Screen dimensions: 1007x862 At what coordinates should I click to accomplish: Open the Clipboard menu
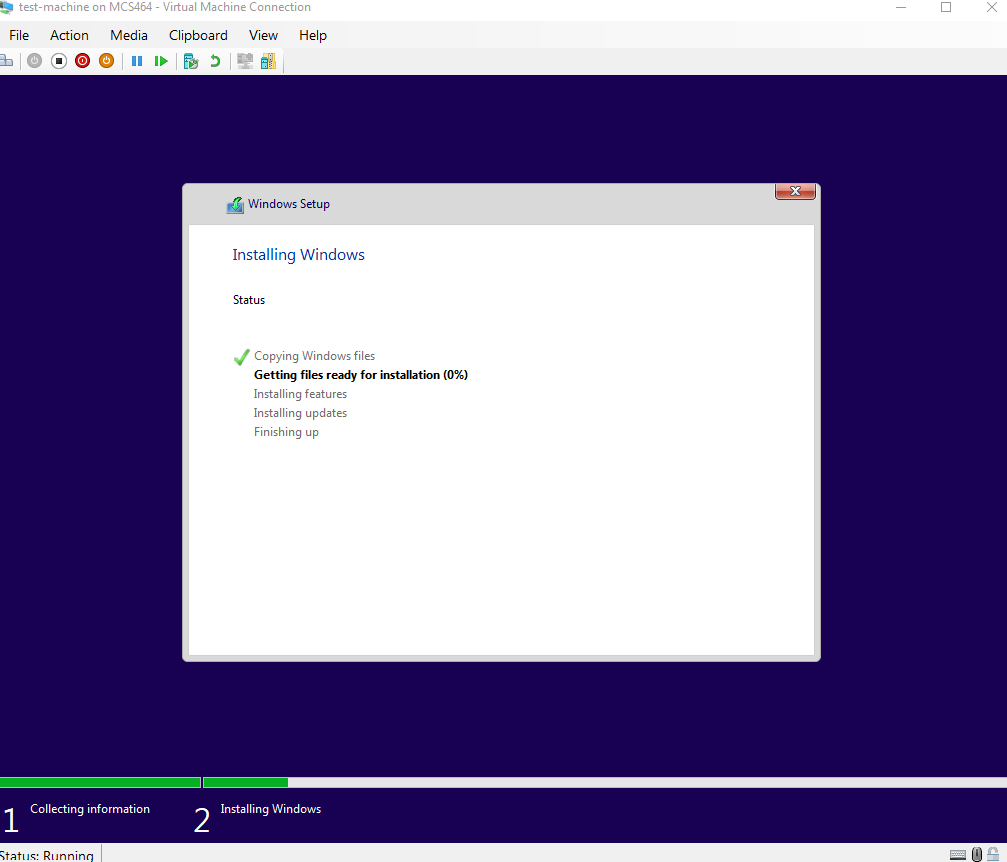198,35
